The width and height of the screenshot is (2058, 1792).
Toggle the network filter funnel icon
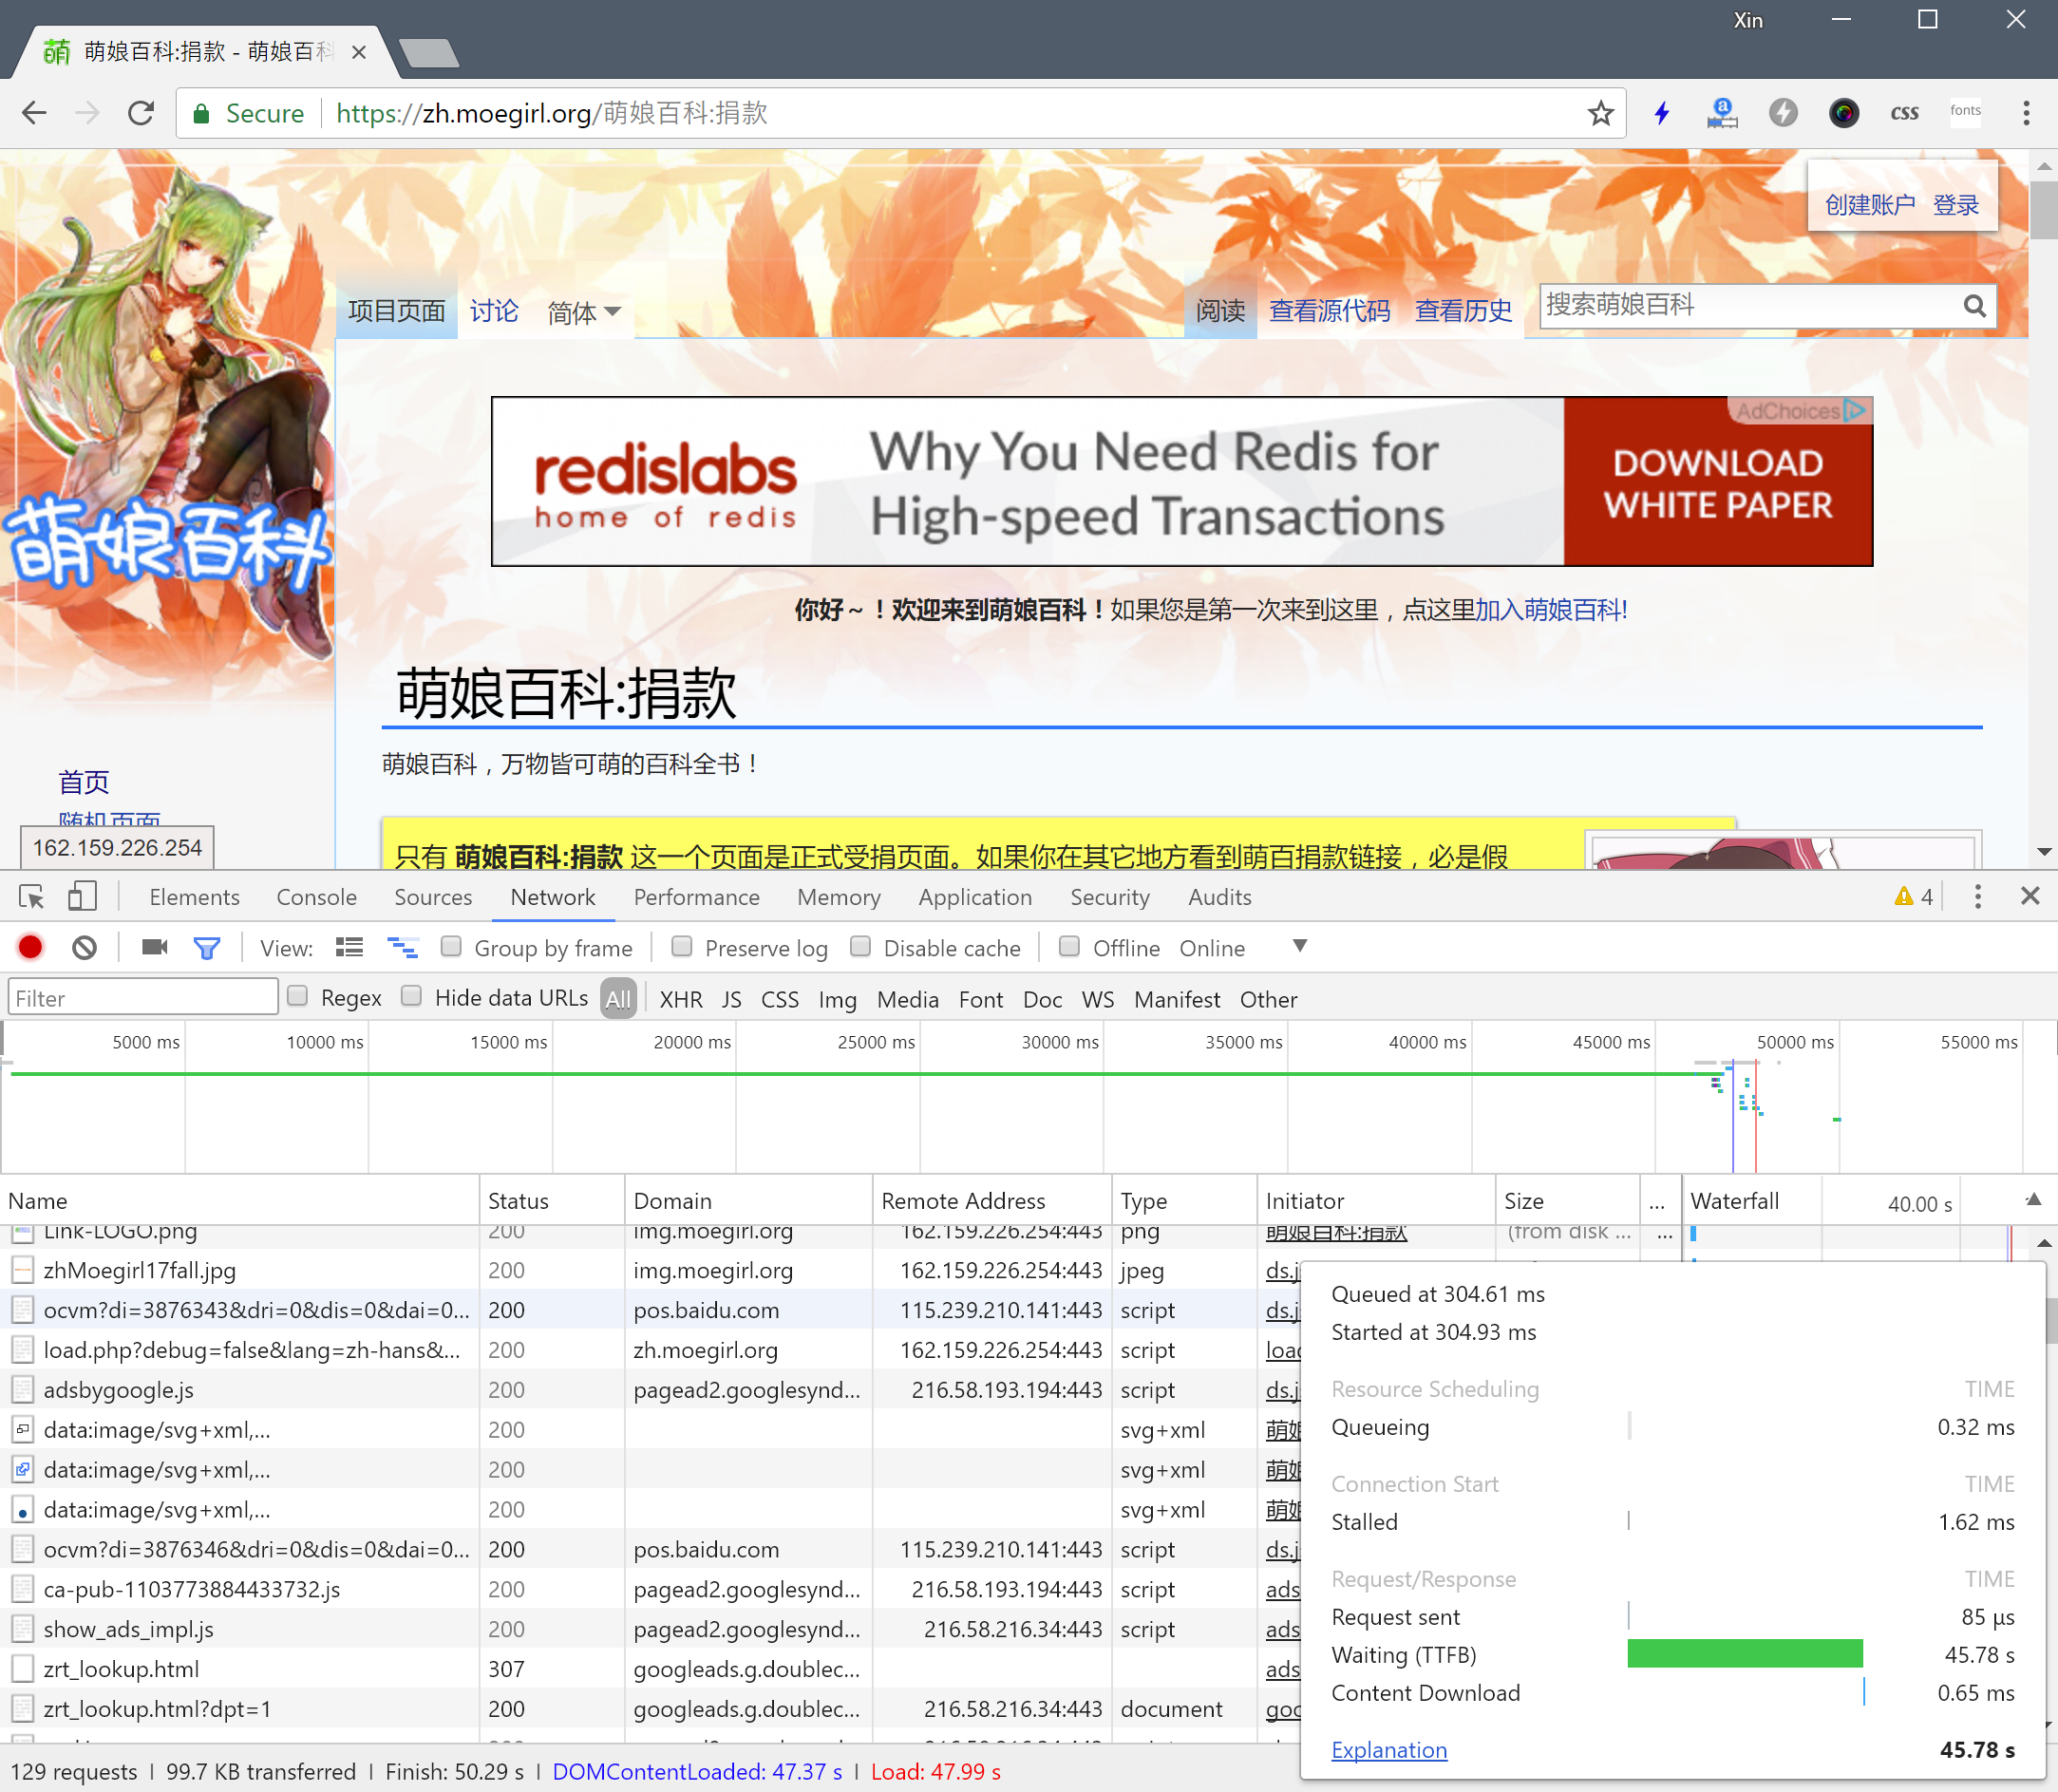pyautogui.click(x=206, y=947)
